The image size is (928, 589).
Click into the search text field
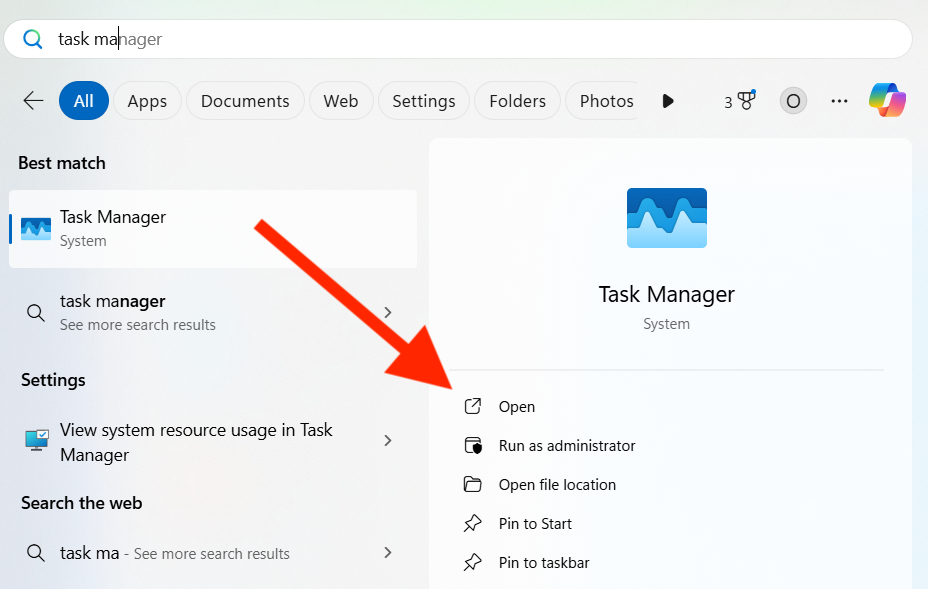(x=458, y=39)
